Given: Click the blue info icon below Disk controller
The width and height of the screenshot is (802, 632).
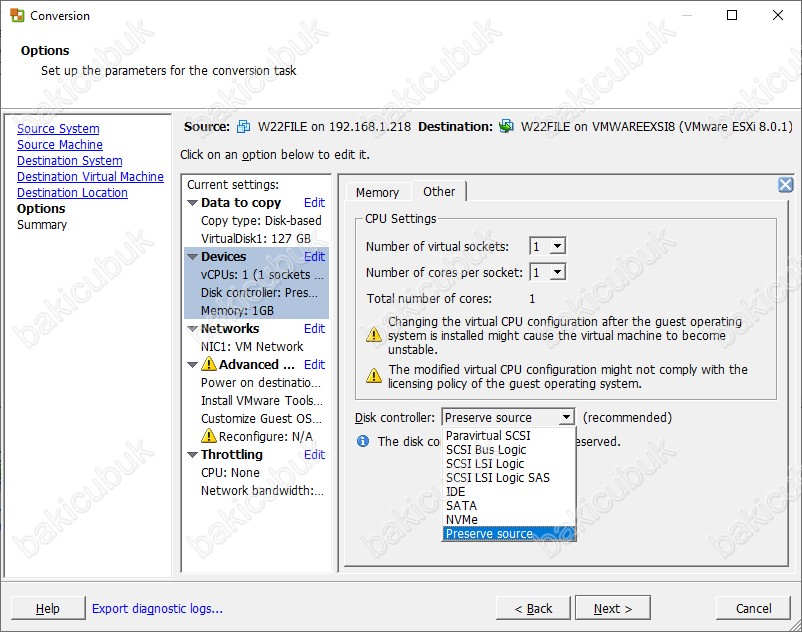Looking at the screenshot, I should pos(363,441).
